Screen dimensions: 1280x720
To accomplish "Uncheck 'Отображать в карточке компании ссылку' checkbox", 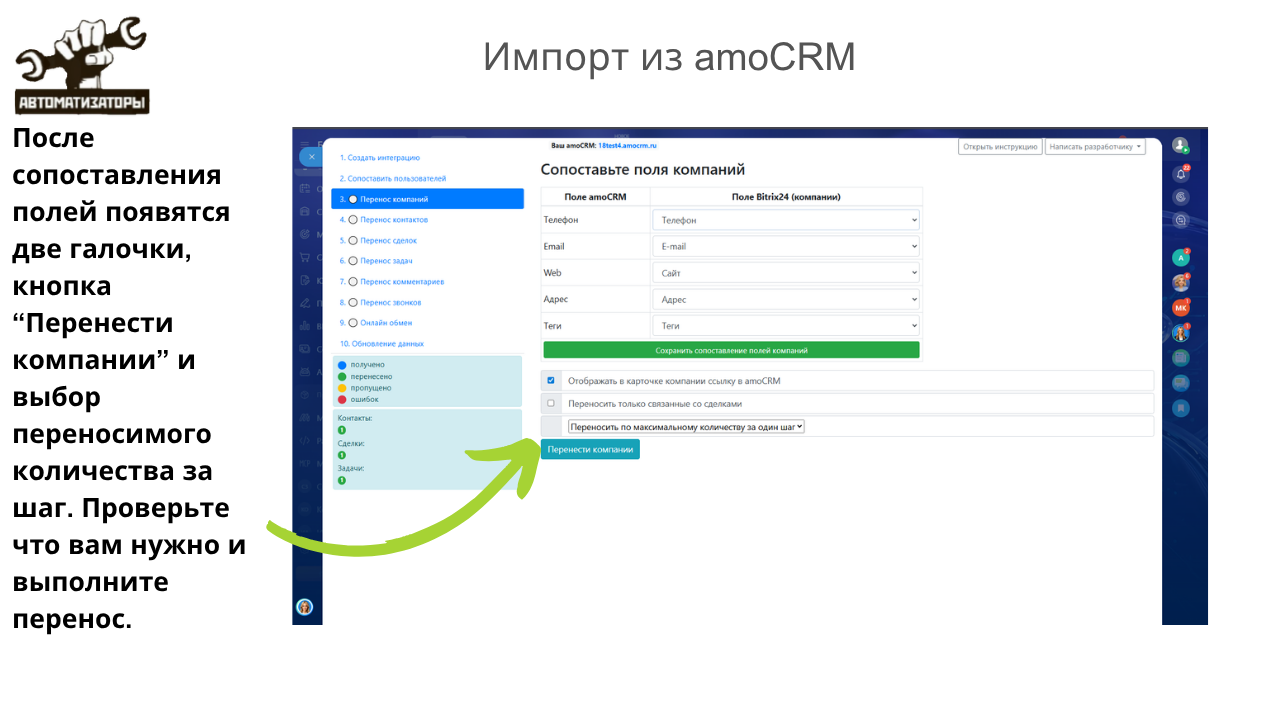I will tap(551, 380).
